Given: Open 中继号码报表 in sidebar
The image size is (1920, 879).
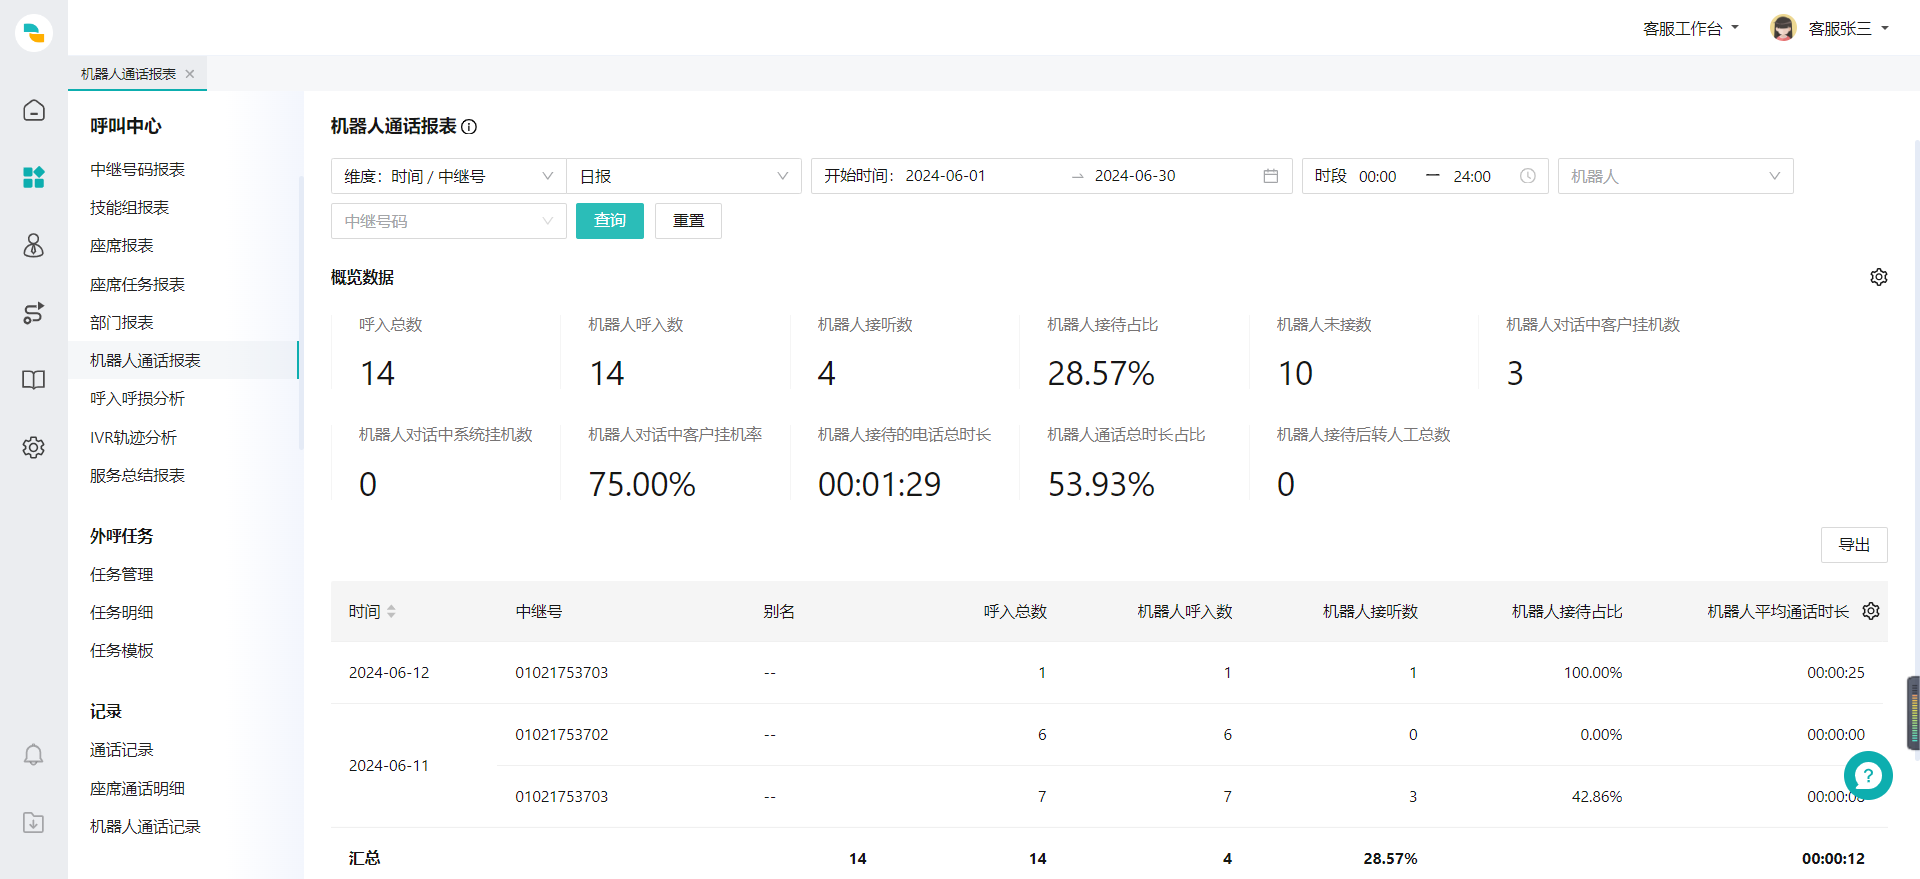Looking at the screenshot, I should [x=138, y=170].
